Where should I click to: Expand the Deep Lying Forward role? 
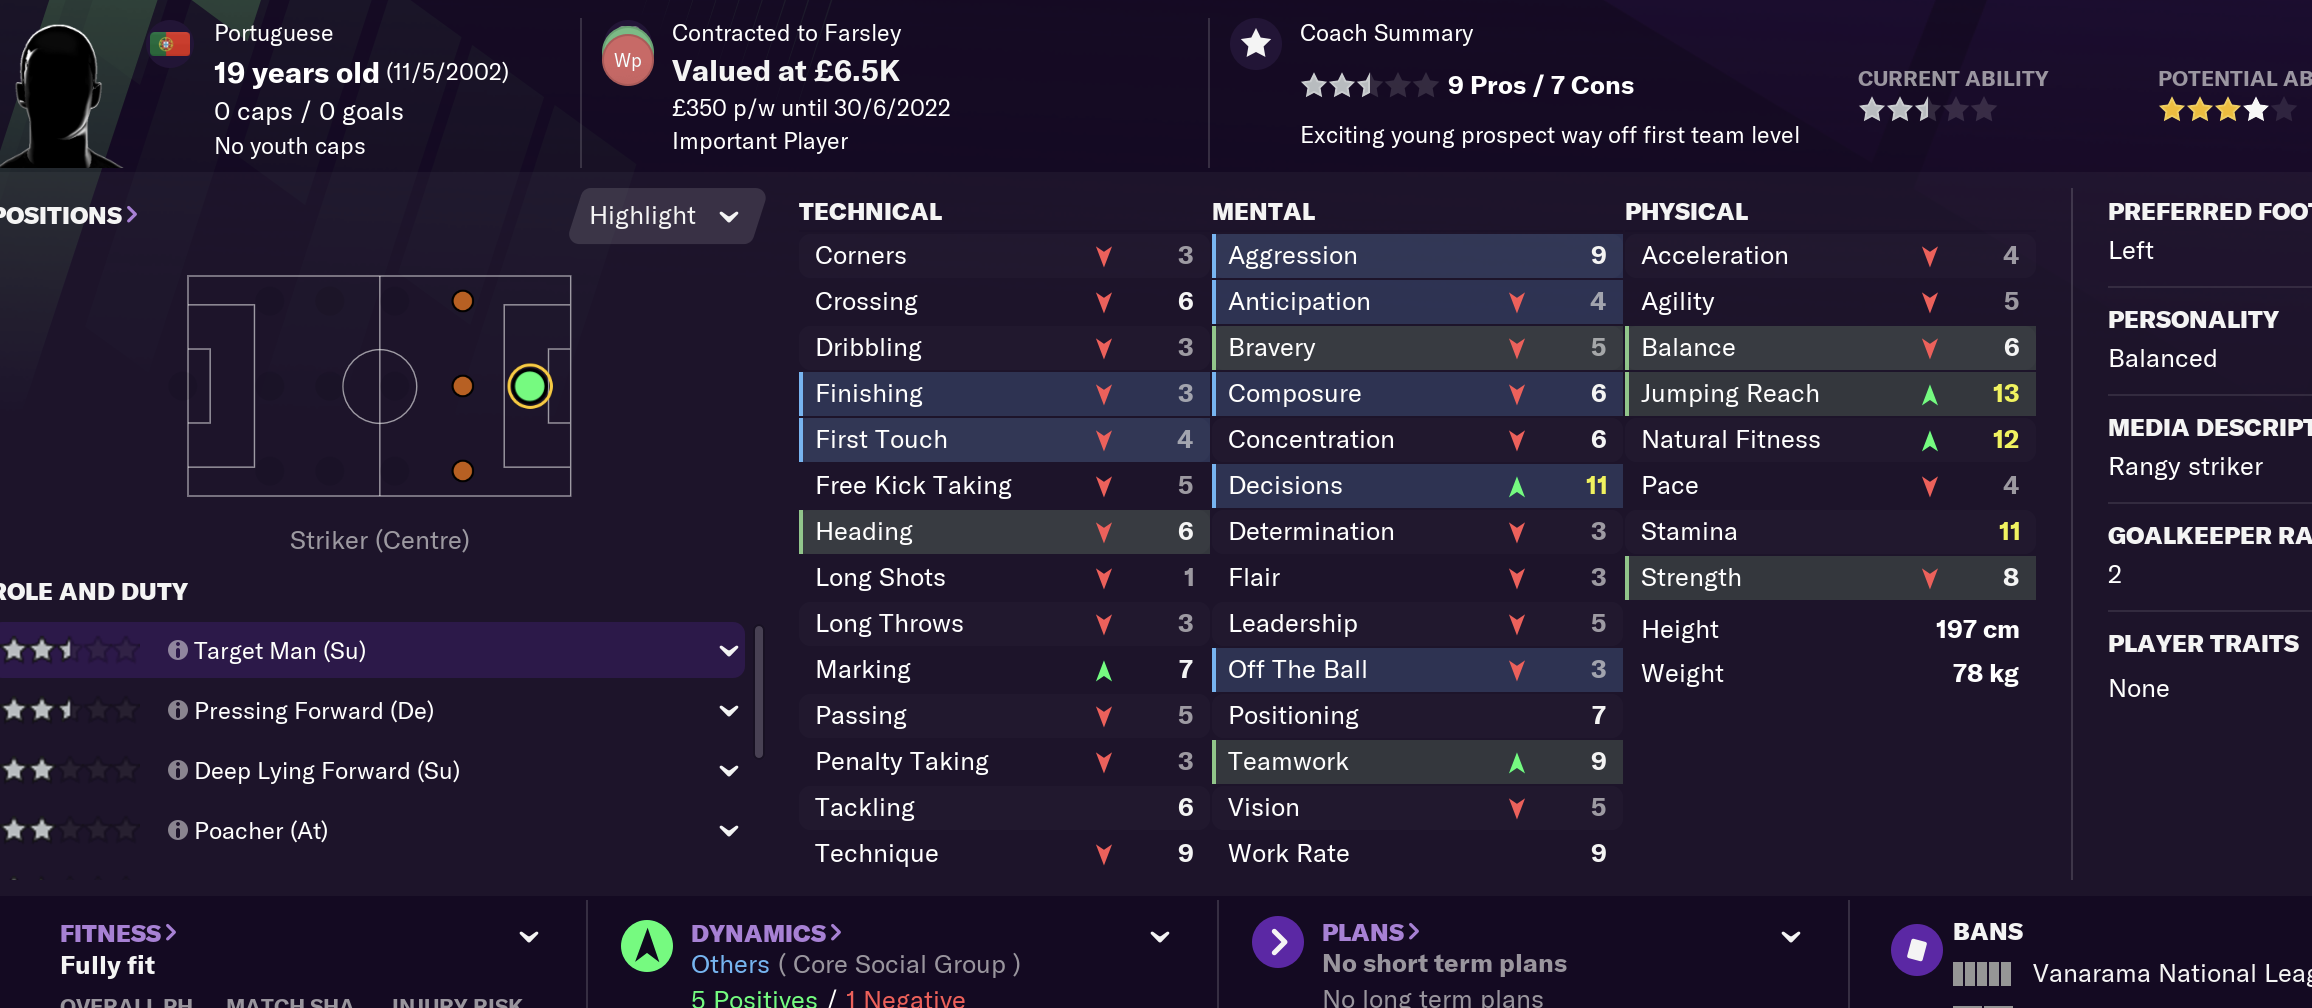(729, 771)
